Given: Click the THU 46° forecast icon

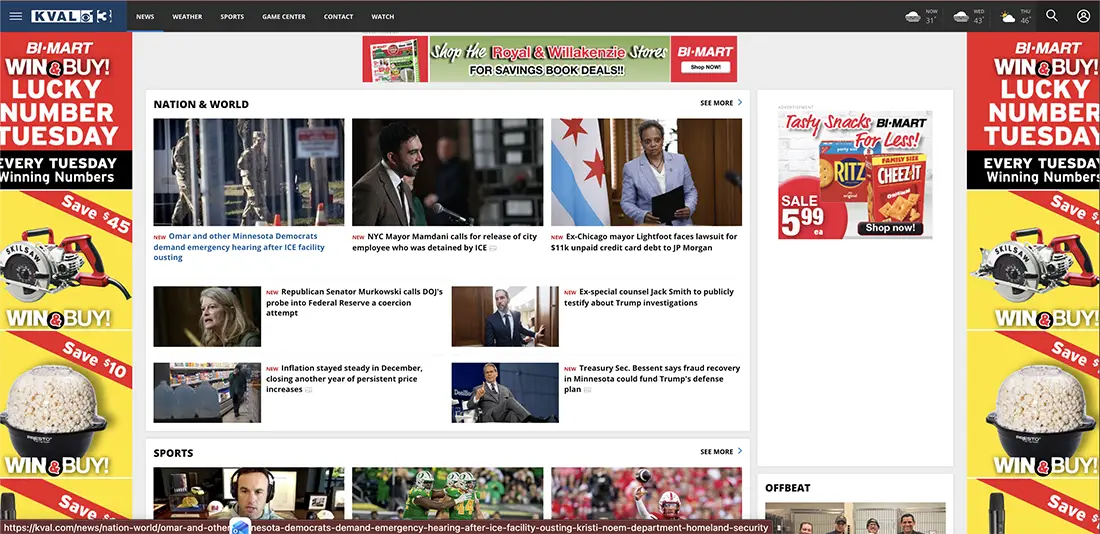Looking at the screenshot, I should pos(1007,17).
